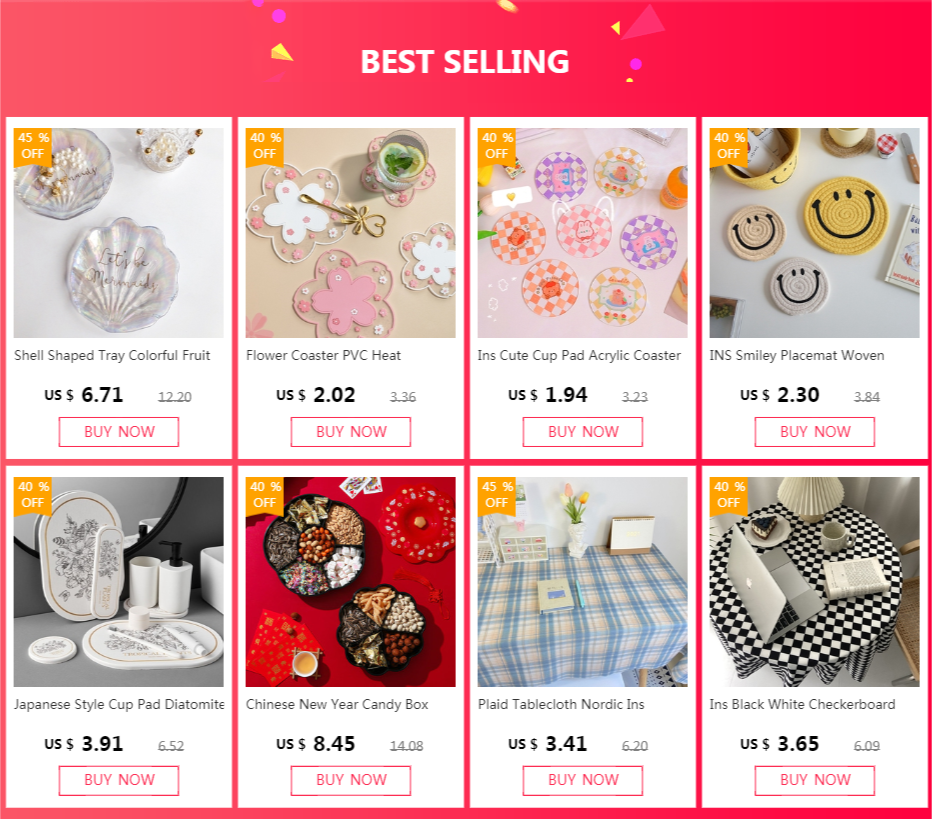Buy the Shell Shaped Tray now
Image resolution: width=932 pixels, height=819 pixels.
pyautogui.click(x=119, y=431)
